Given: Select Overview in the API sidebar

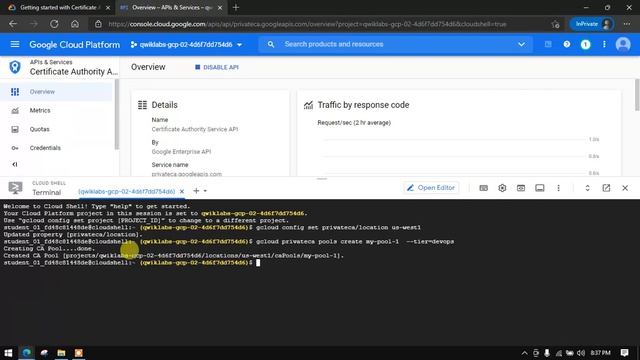Looking at the screenshot, I should point(56,91).
